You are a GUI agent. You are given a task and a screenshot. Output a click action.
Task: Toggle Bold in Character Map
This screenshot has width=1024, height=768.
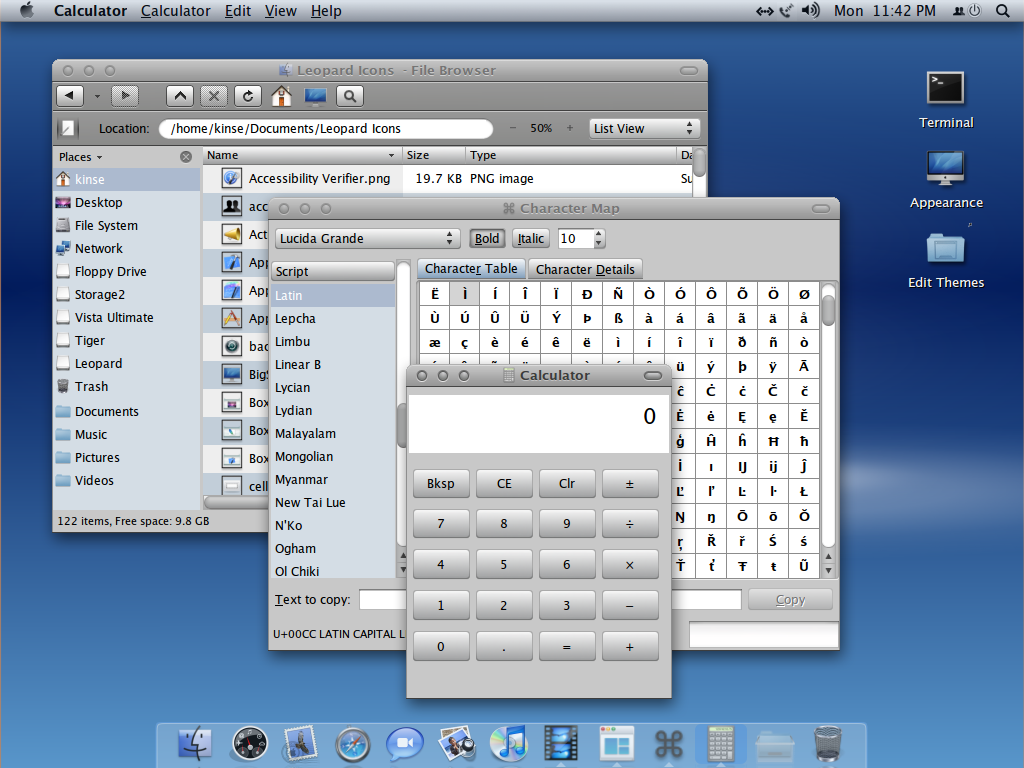(x=487, y=238)
